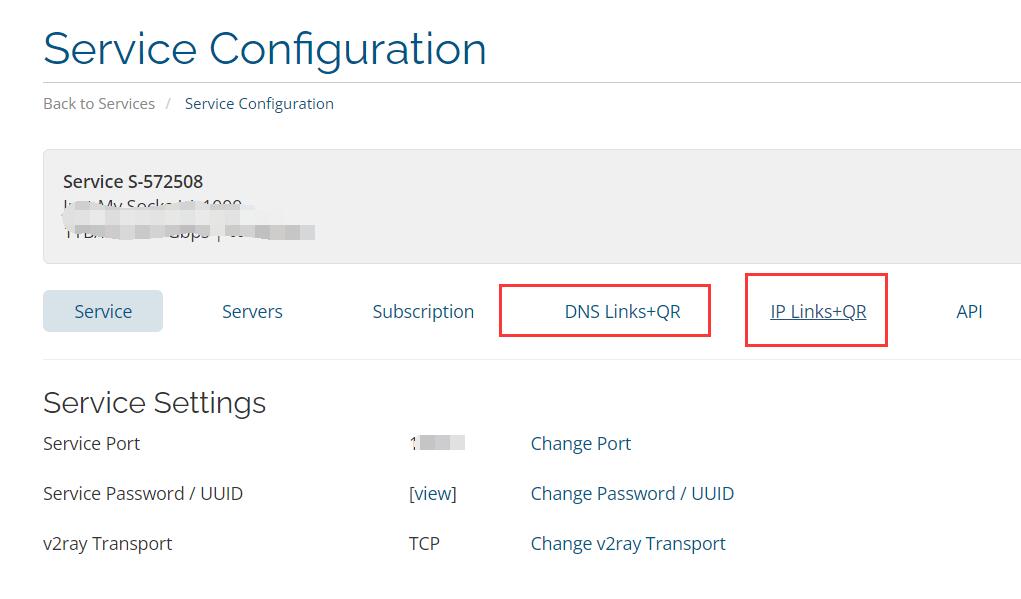This screenshot has width=1021, height=599.
Task: Open the API tab
Action: click(x=969, y=311)
